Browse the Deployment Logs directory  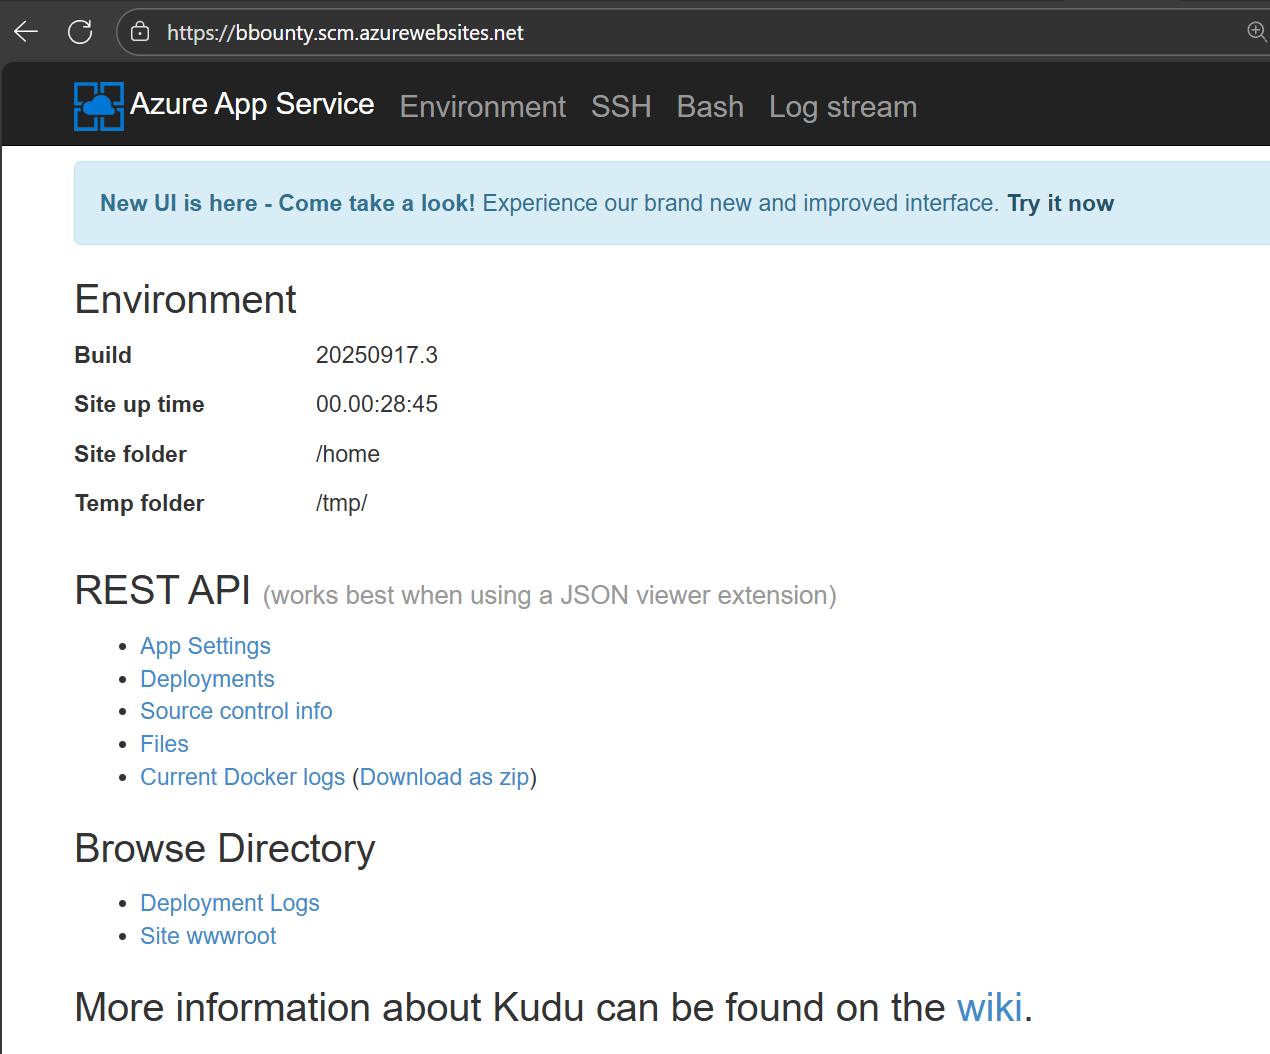pos(229,903)
